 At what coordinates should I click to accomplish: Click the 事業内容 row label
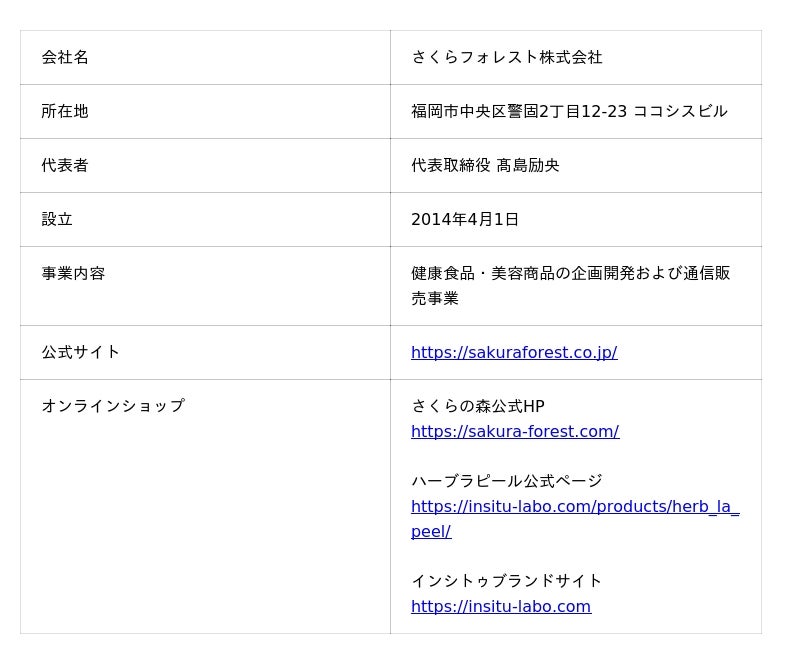pos(73,273)
